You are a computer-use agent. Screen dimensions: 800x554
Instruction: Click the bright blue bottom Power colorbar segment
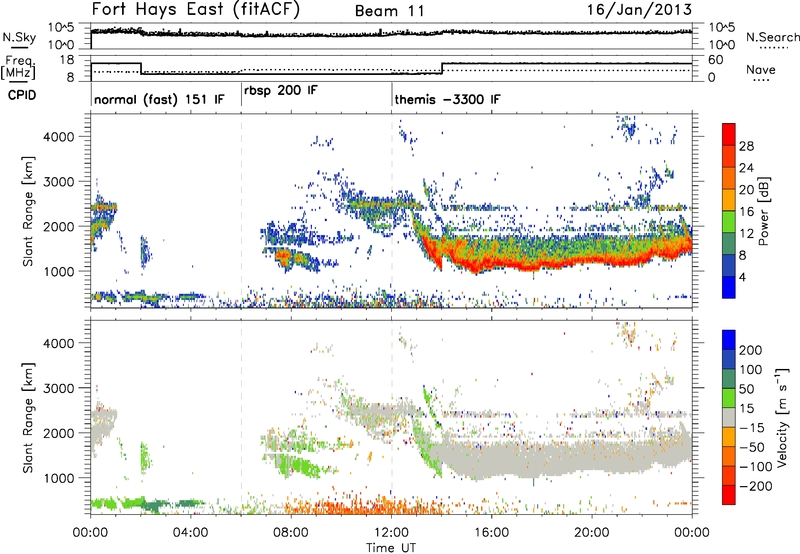(729, 288)
